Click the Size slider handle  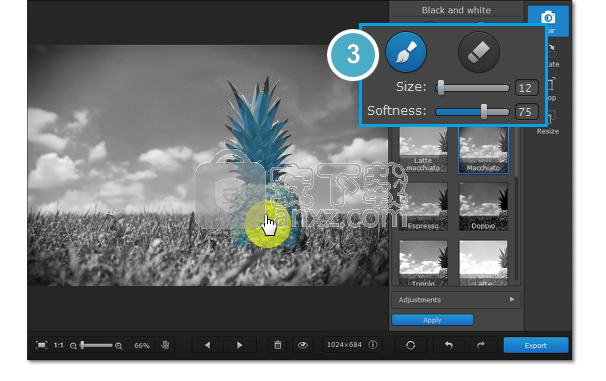tap(441, 88)
